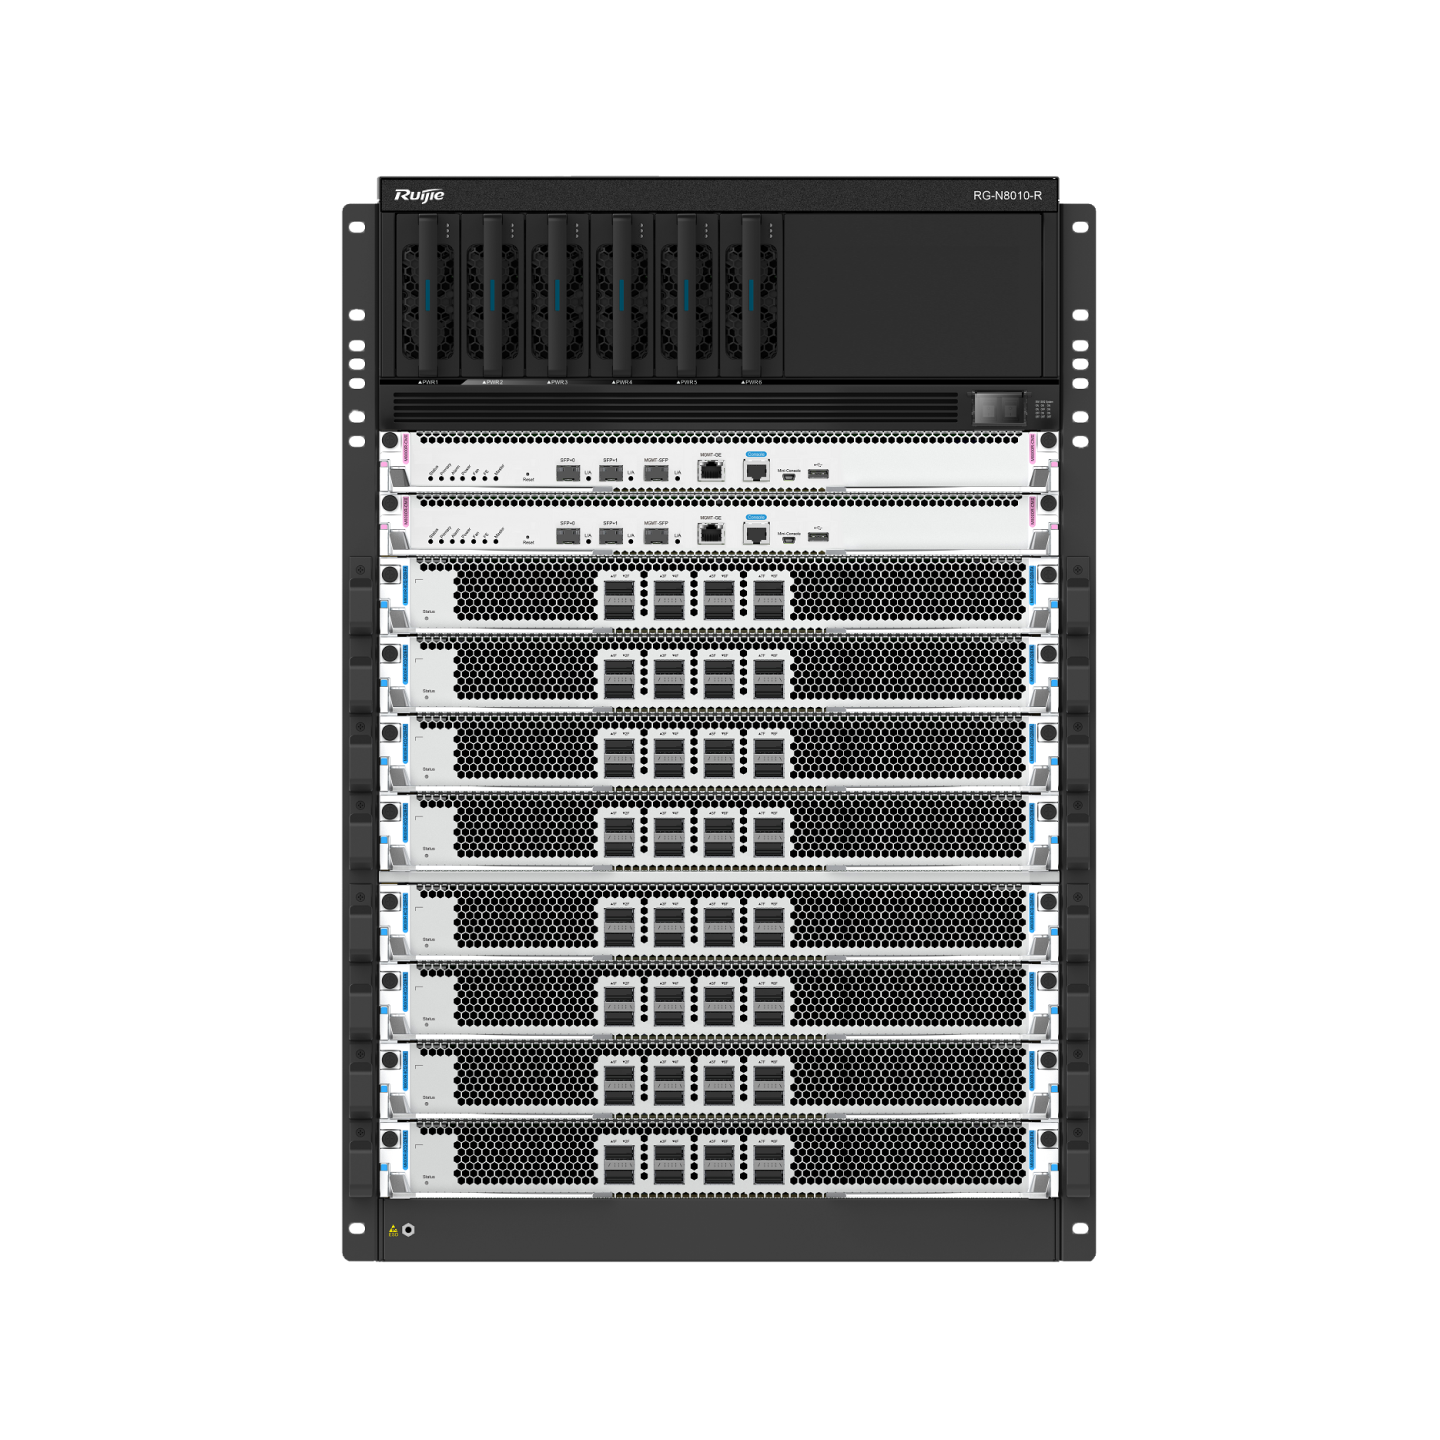Click the Ruijie logo on the chassis

[x=419, y=195]
